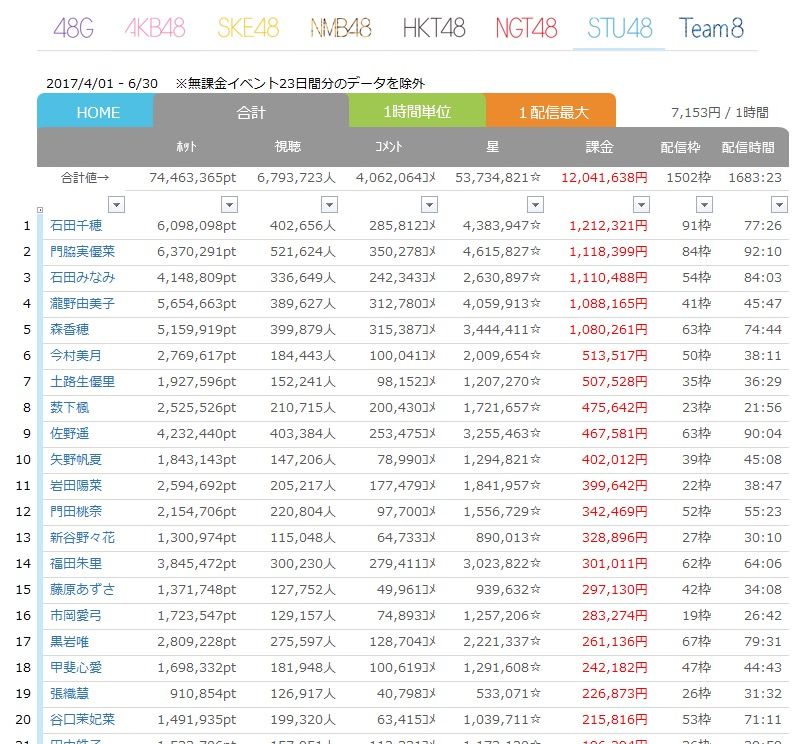Open member link 門脇実優菜
Viewport: 808px width, 744px height.
coord(82,251)
